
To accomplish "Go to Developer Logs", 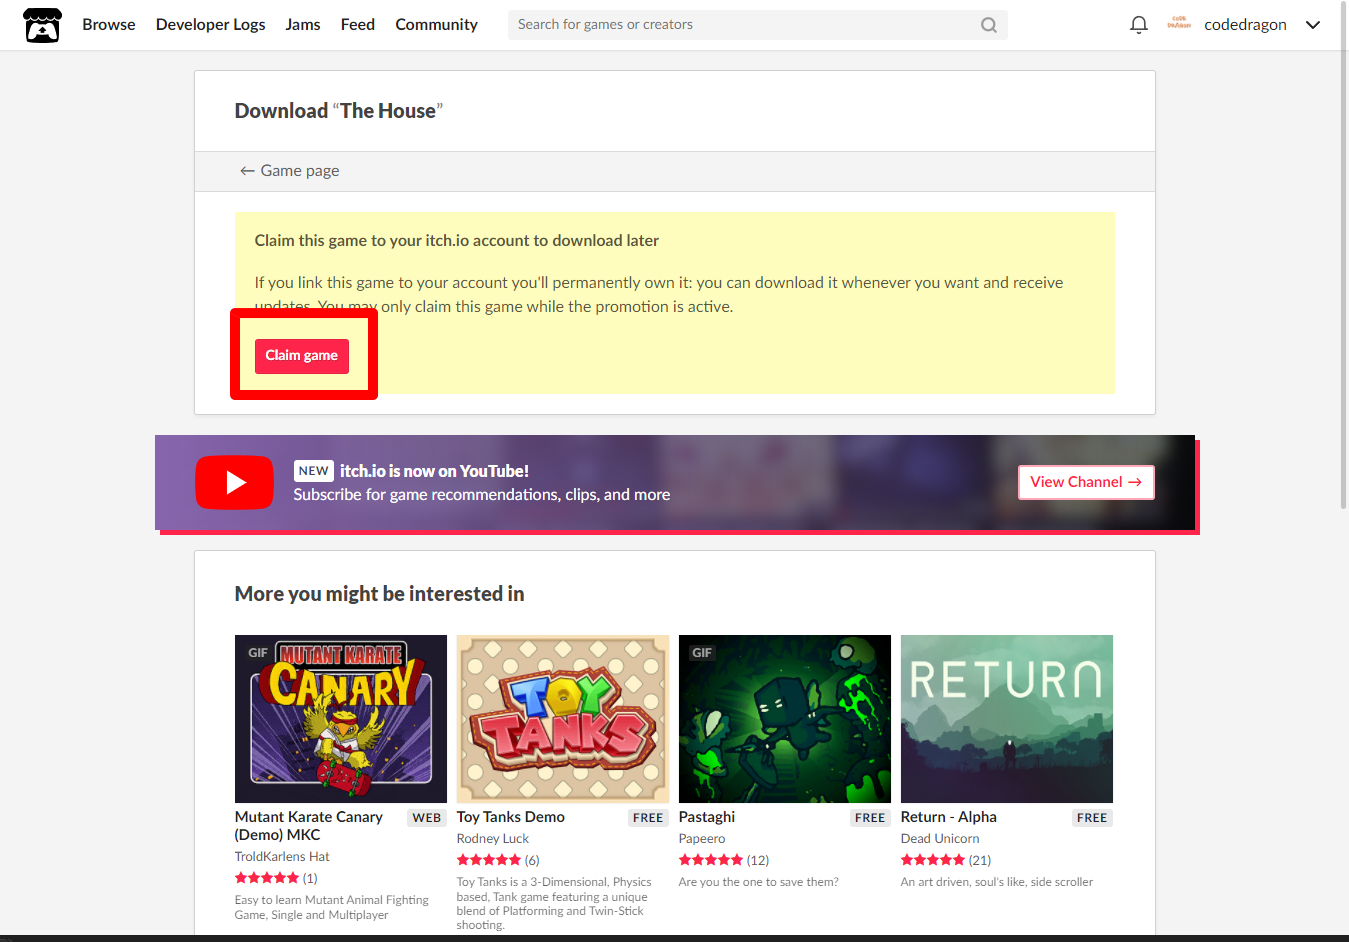I will pos(210,24).
